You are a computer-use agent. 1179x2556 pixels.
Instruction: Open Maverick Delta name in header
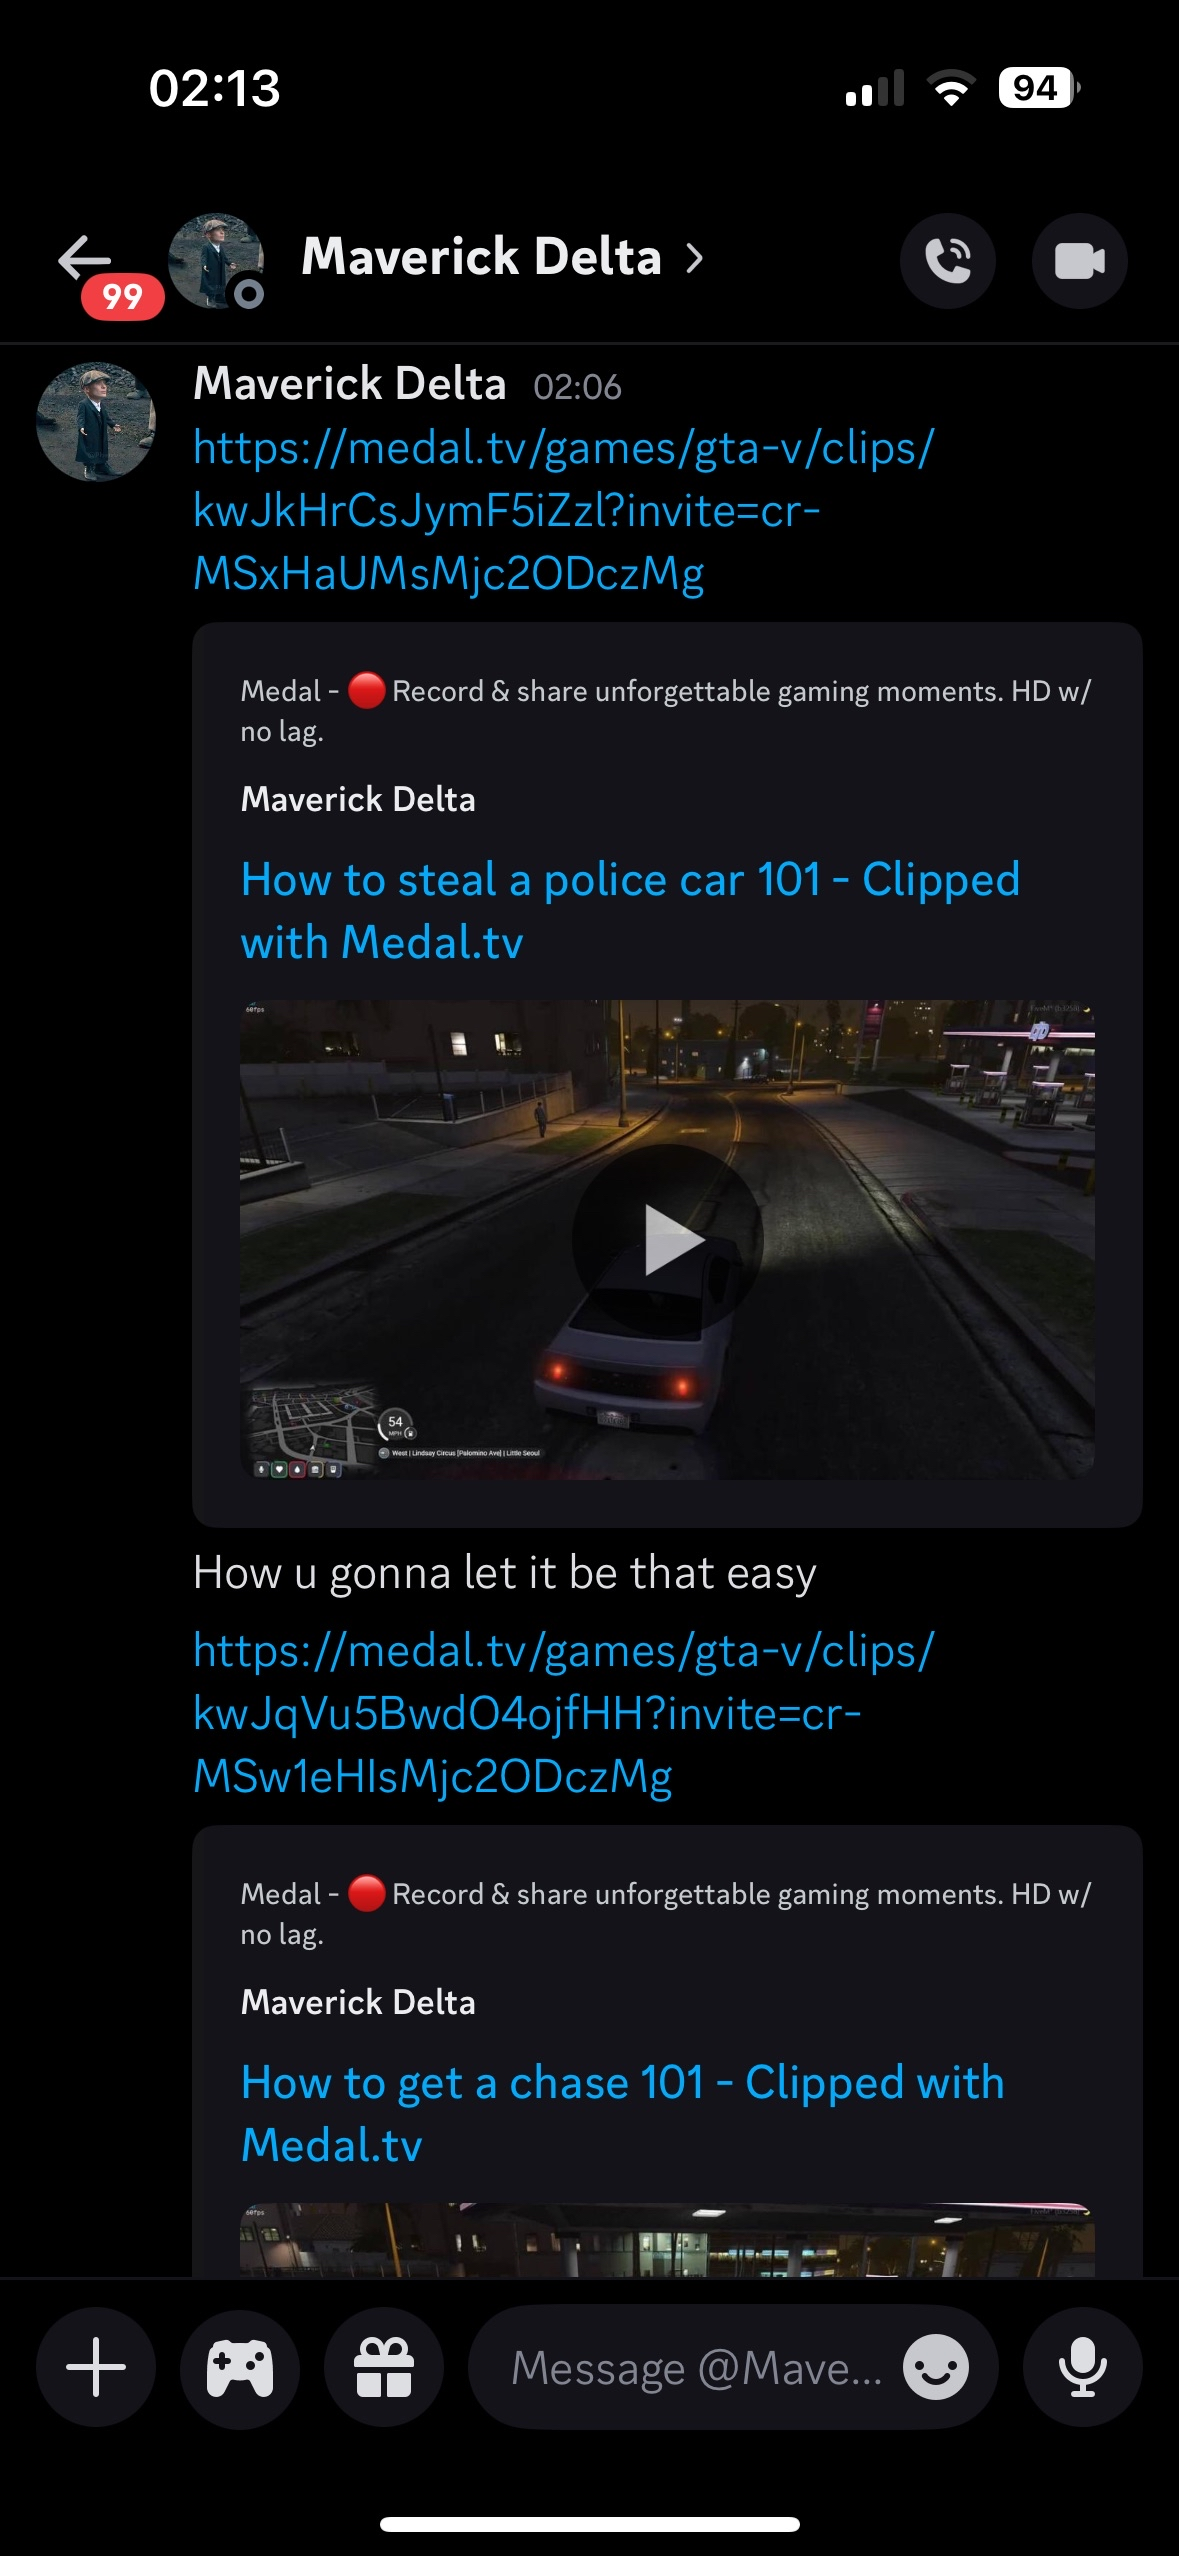coord(482,257)
